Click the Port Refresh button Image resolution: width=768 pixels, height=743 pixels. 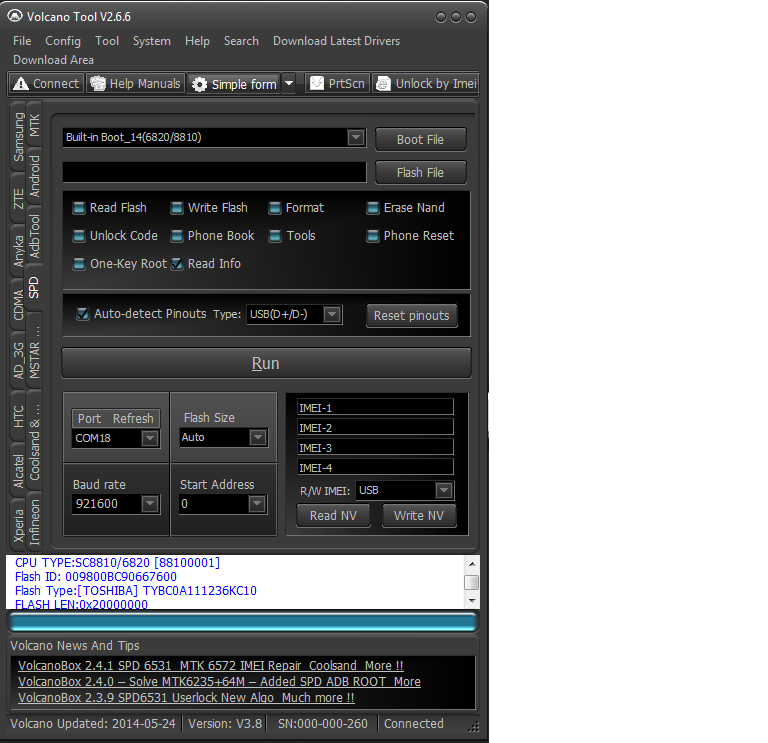click(x=116, y=419)
